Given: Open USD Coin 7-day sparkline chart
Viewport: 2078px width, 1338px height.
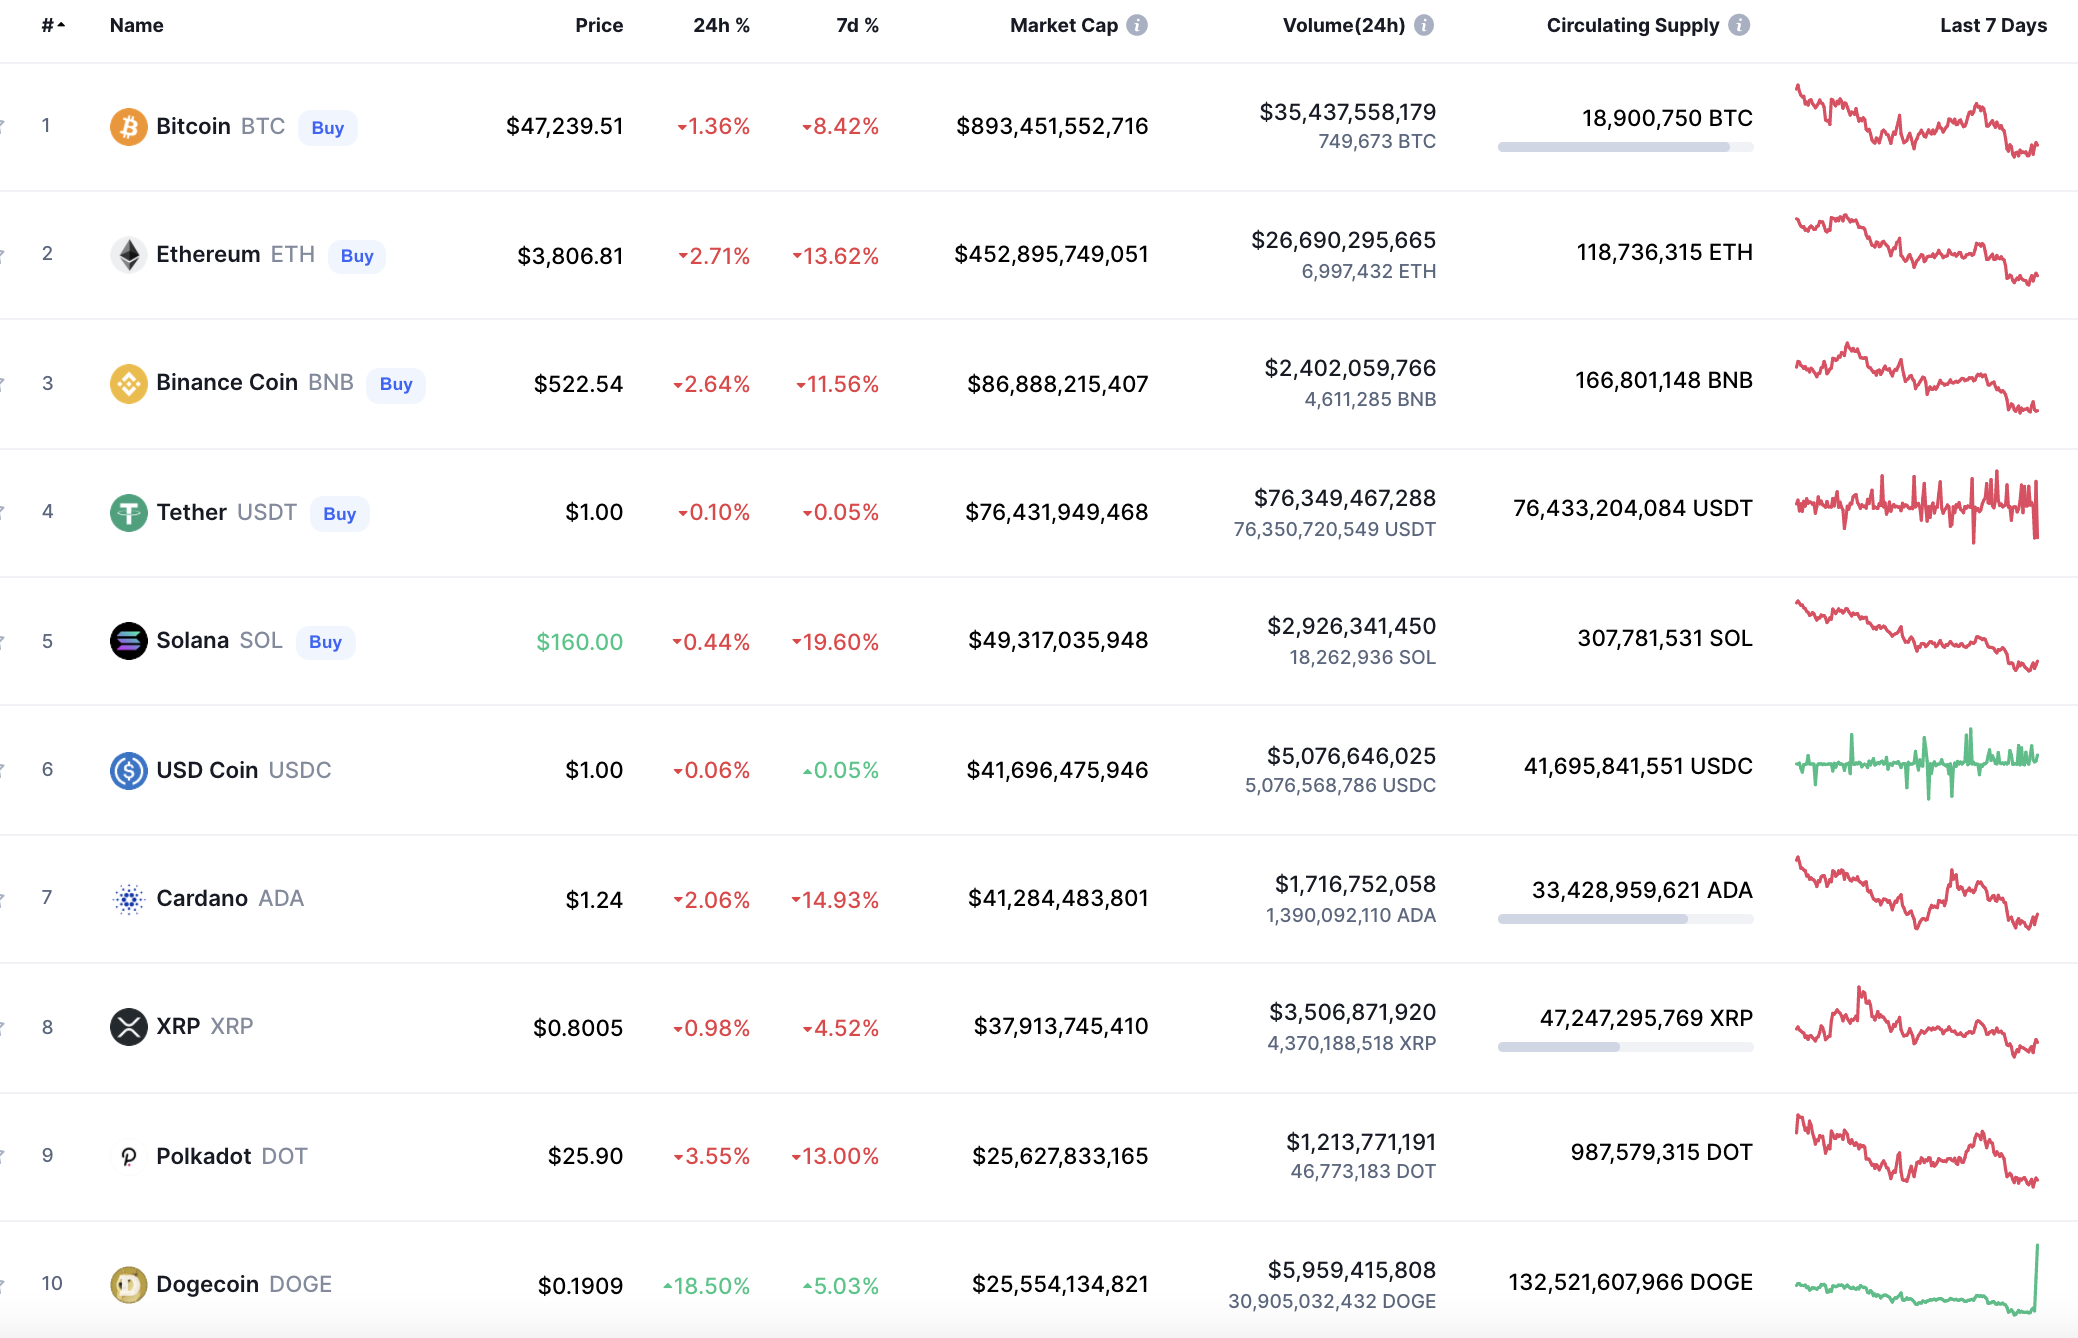Looking at the screenshot, I should [x=1916, y=764].
